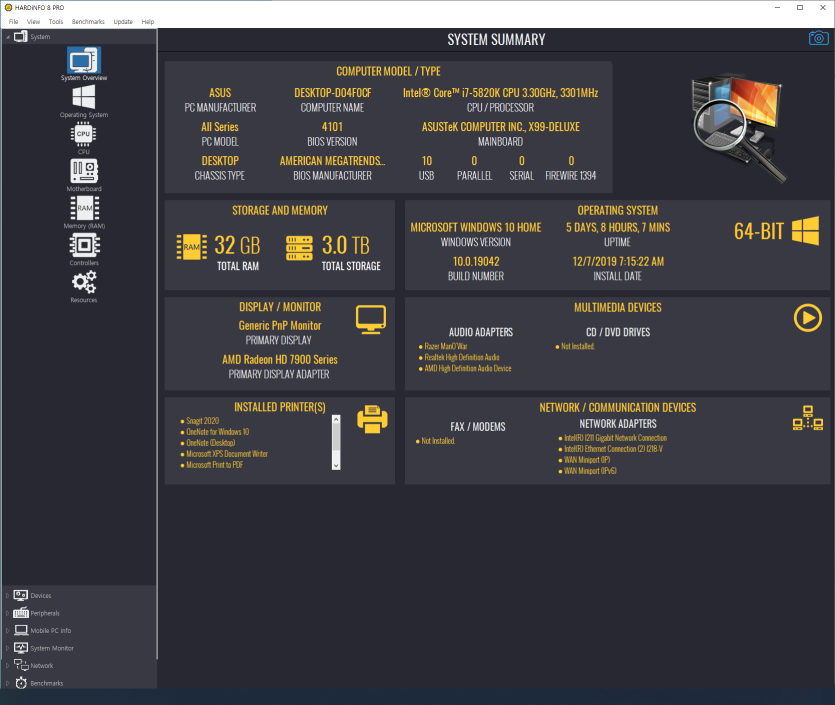Screen dimensions: 835x705
Task: Expand the Mobile PC Info section
Action: [7, 630]
